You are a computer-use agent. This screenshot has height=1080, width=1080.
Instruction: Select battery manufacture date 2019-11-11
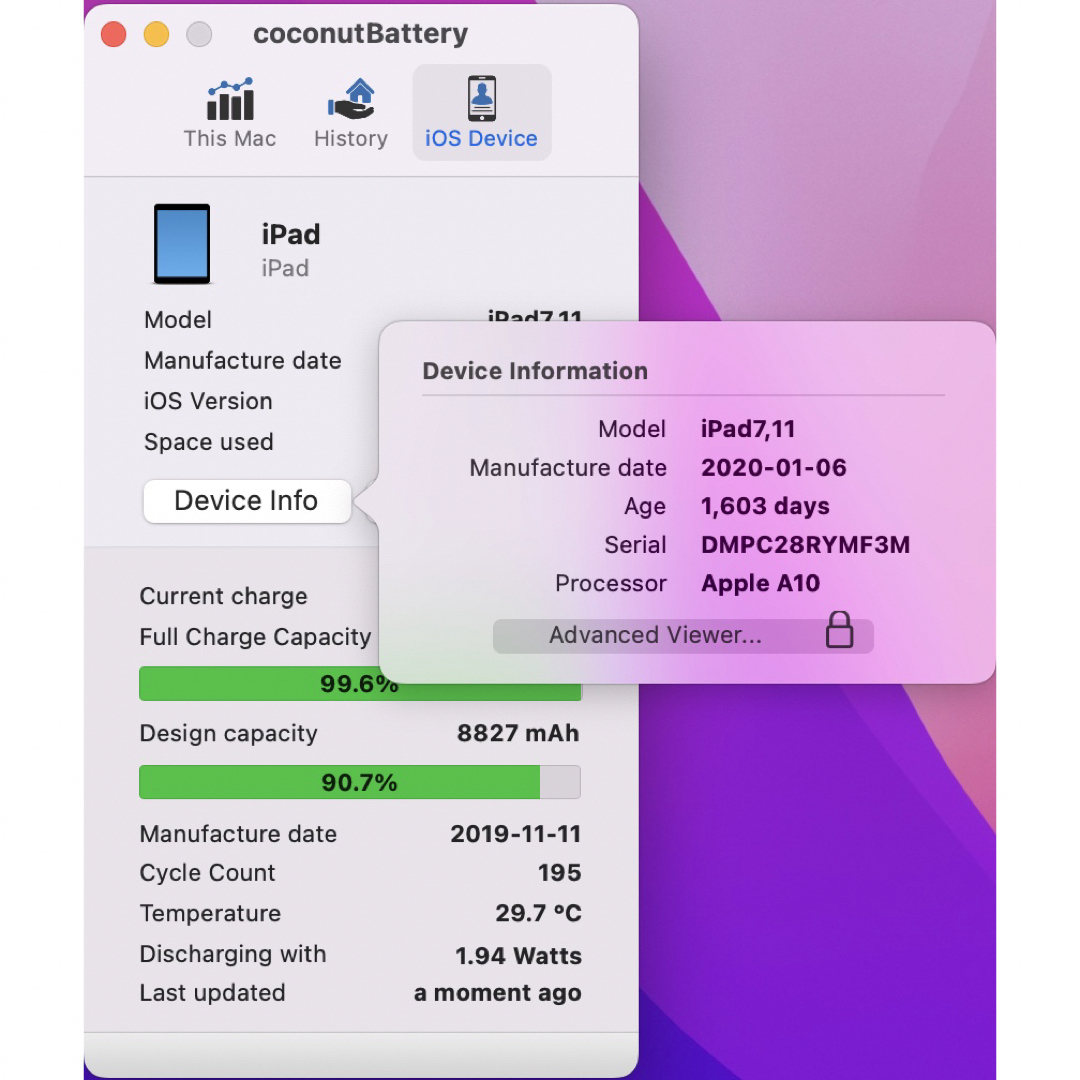click(x=516, y=834)
